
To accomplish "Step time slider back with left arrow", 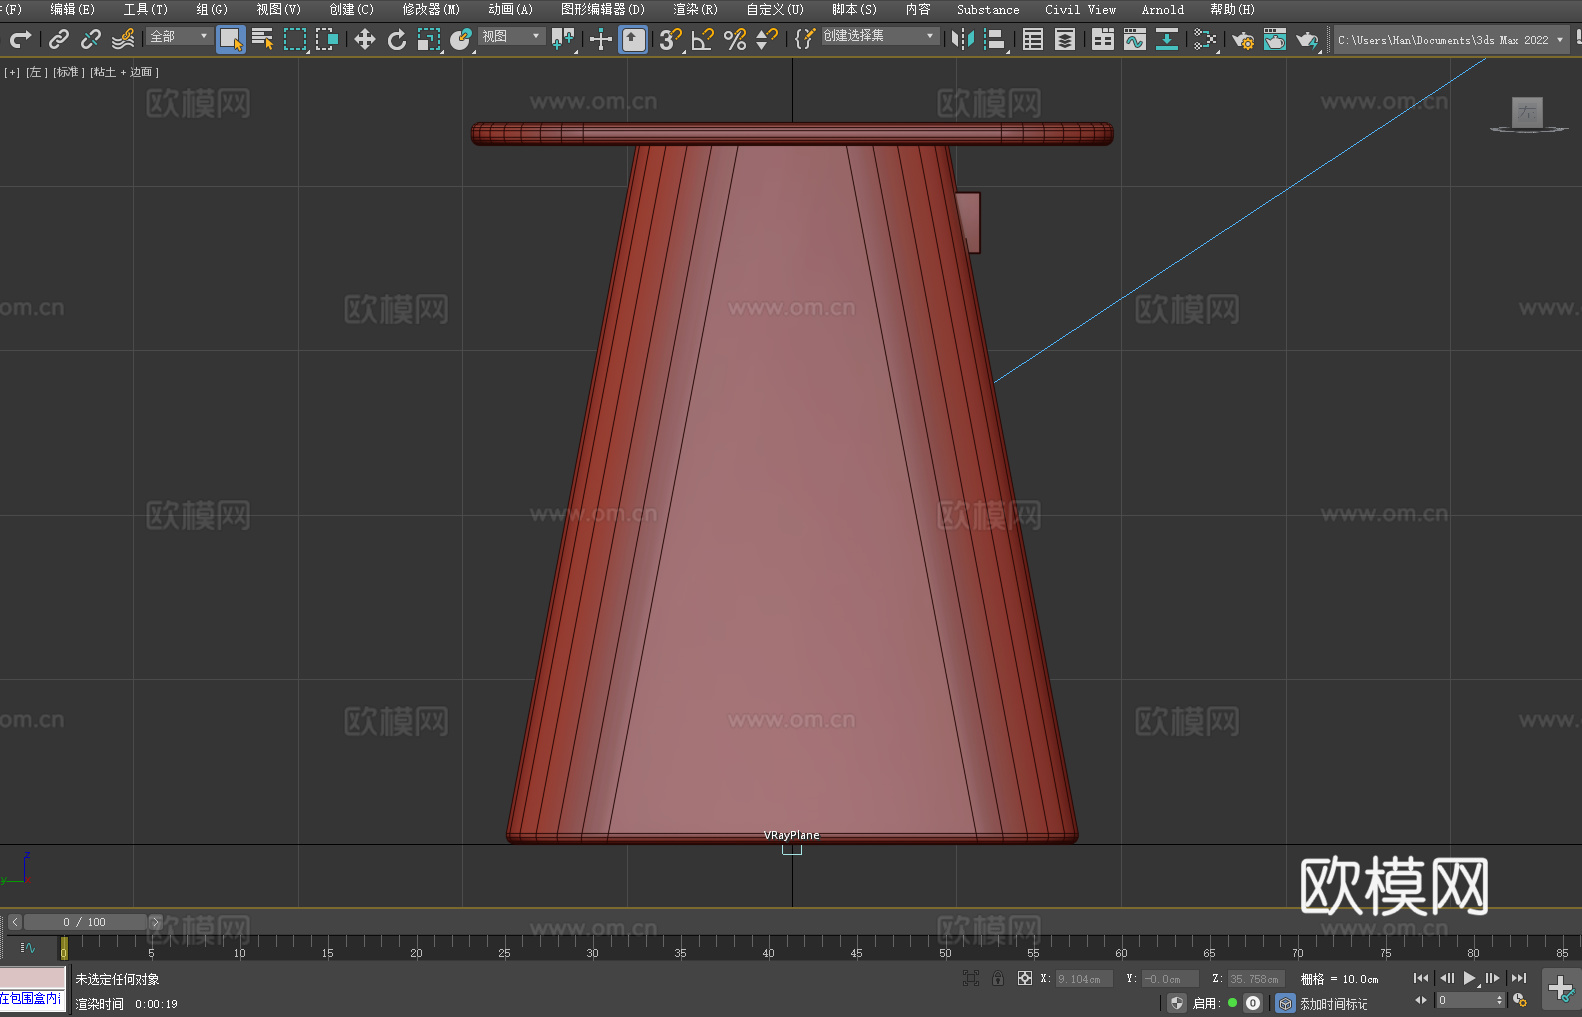I will (x=14, y=922).
